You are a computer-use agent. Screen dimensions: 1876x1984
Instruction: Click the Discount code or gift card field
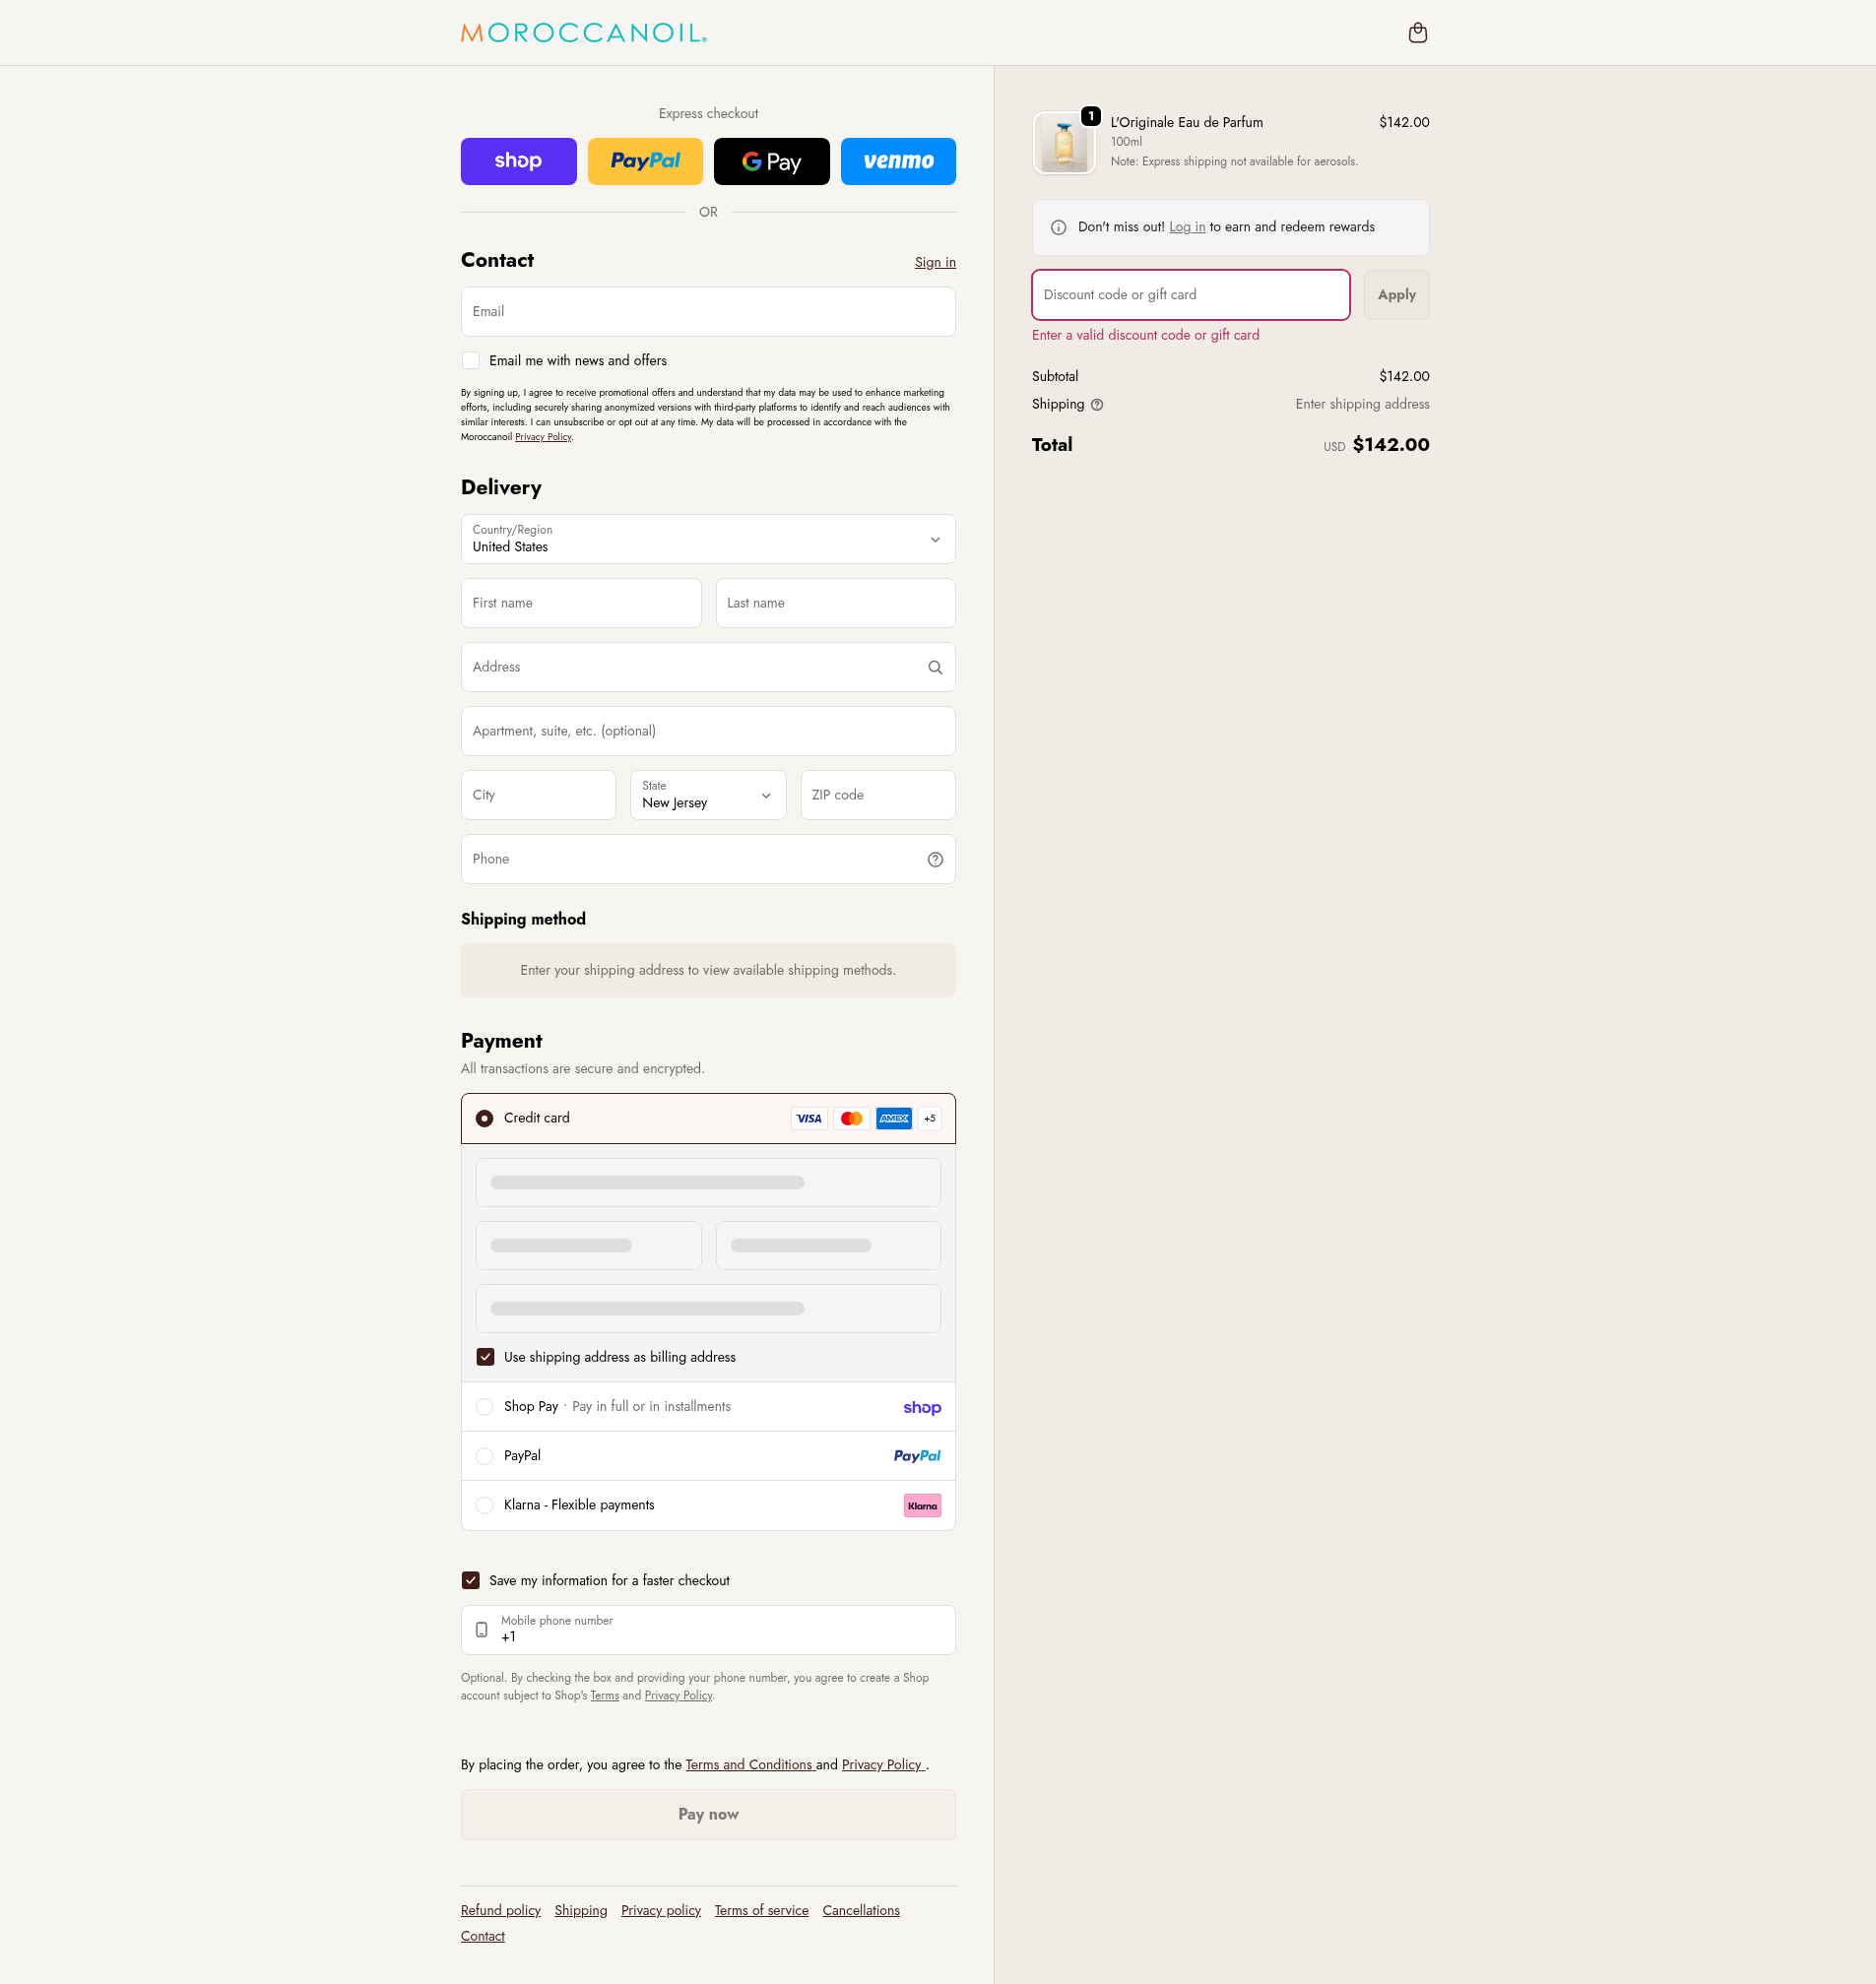(1190, 295)
